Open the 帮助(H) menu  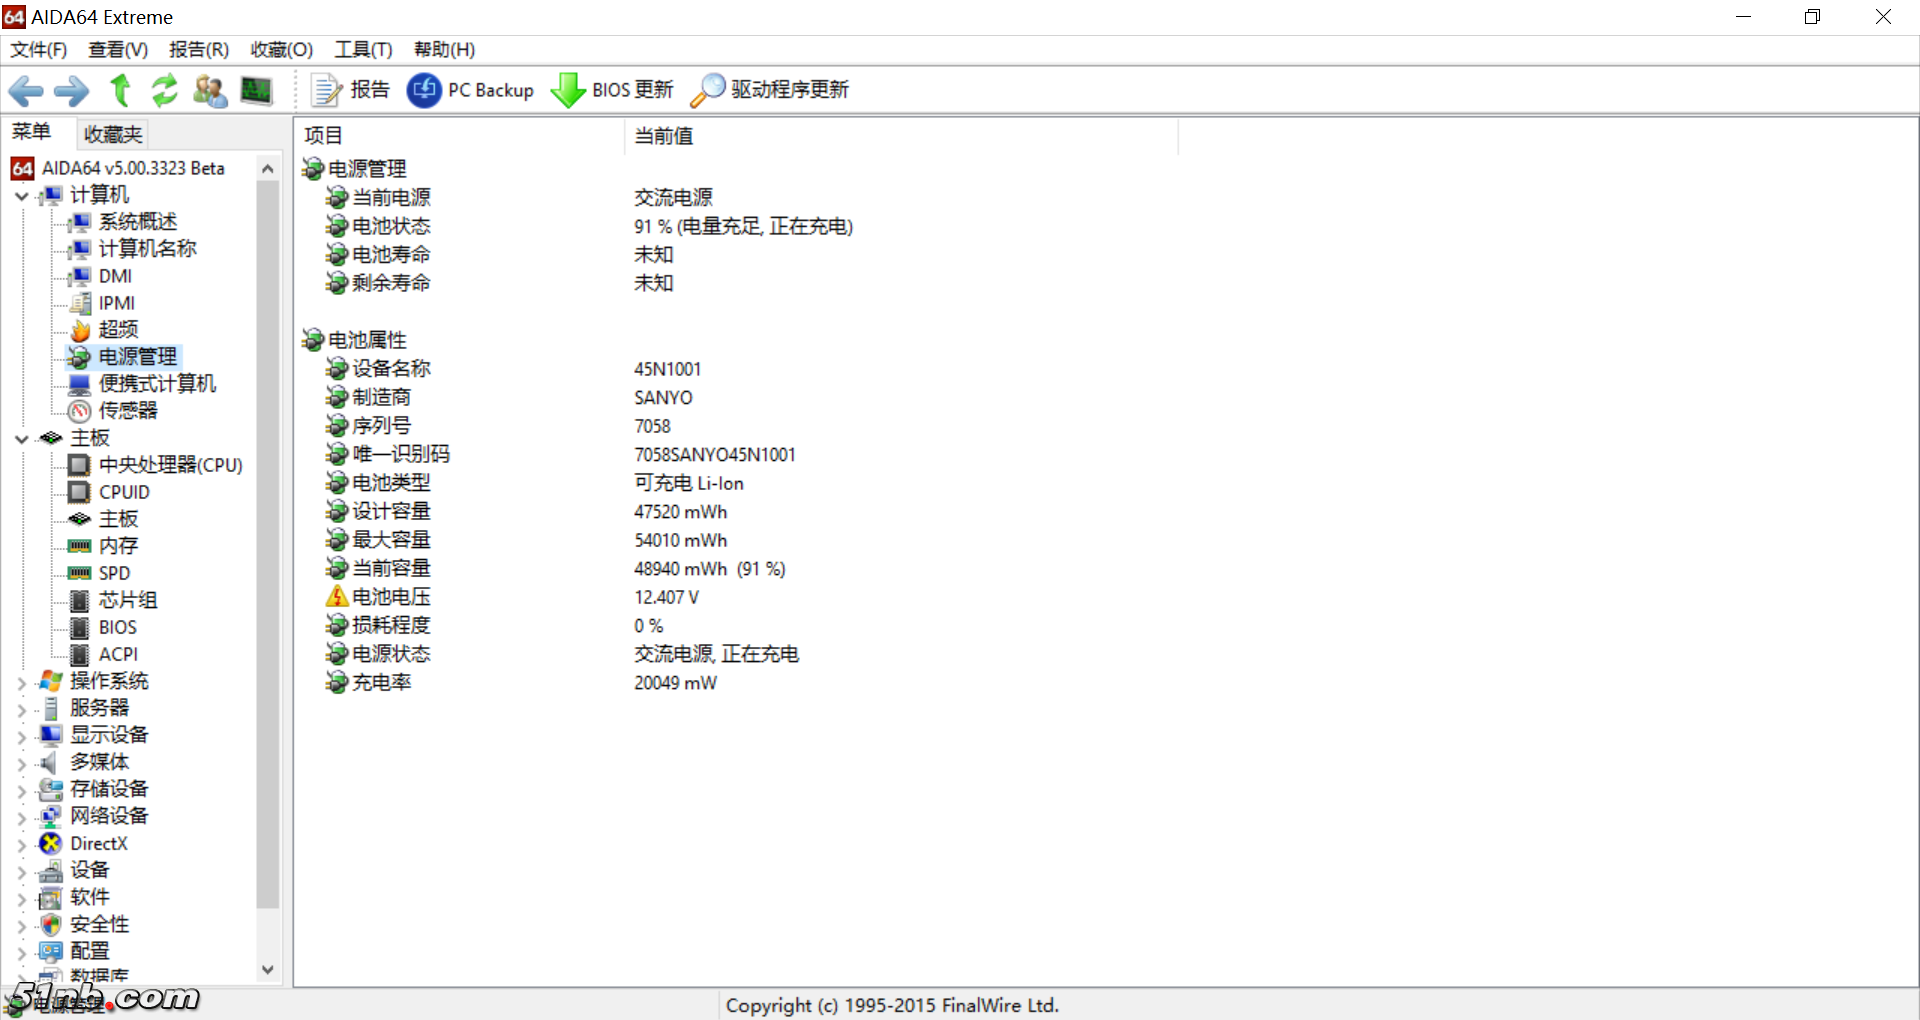(x=444, y=49)
